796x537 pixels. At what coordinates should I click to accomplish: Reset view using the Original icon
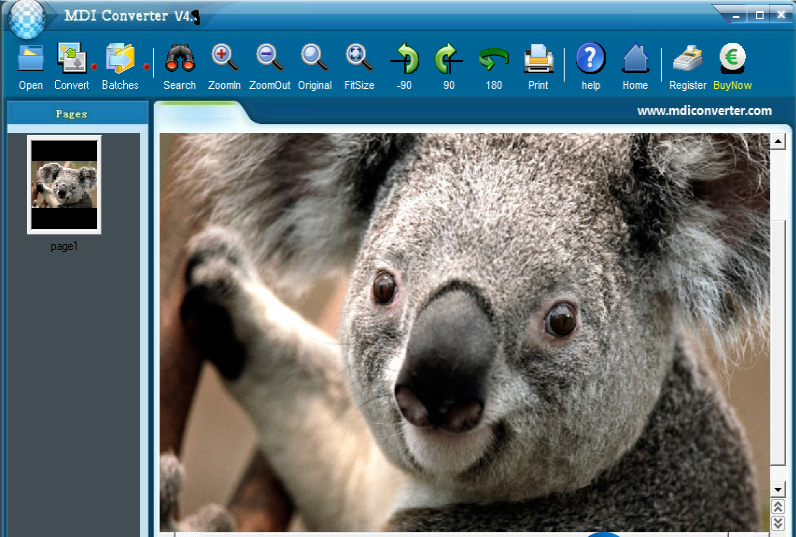click(314, 60)
